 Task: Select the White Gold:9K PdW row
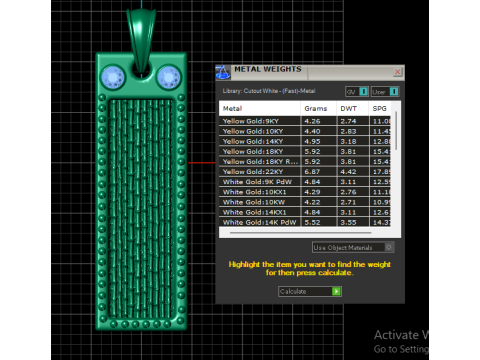click(305, 182)
